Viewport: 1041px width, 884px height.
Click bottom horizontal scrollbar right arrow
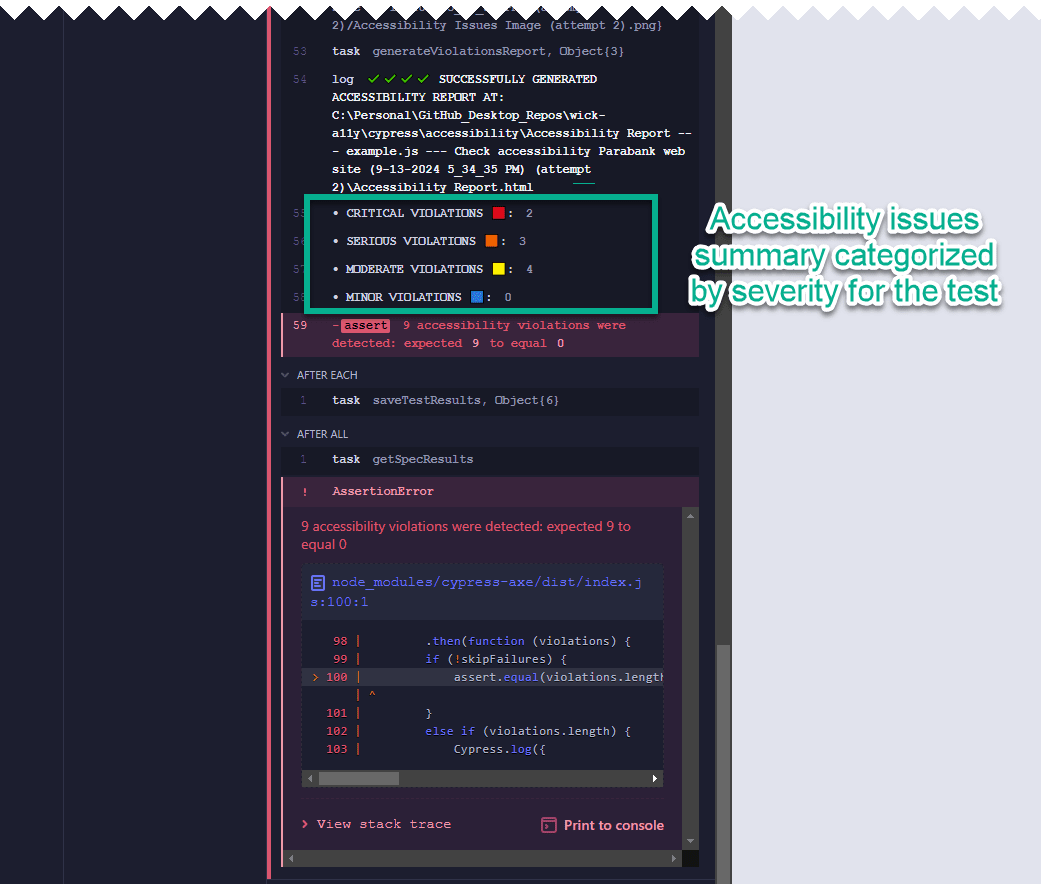pos(674,859)
